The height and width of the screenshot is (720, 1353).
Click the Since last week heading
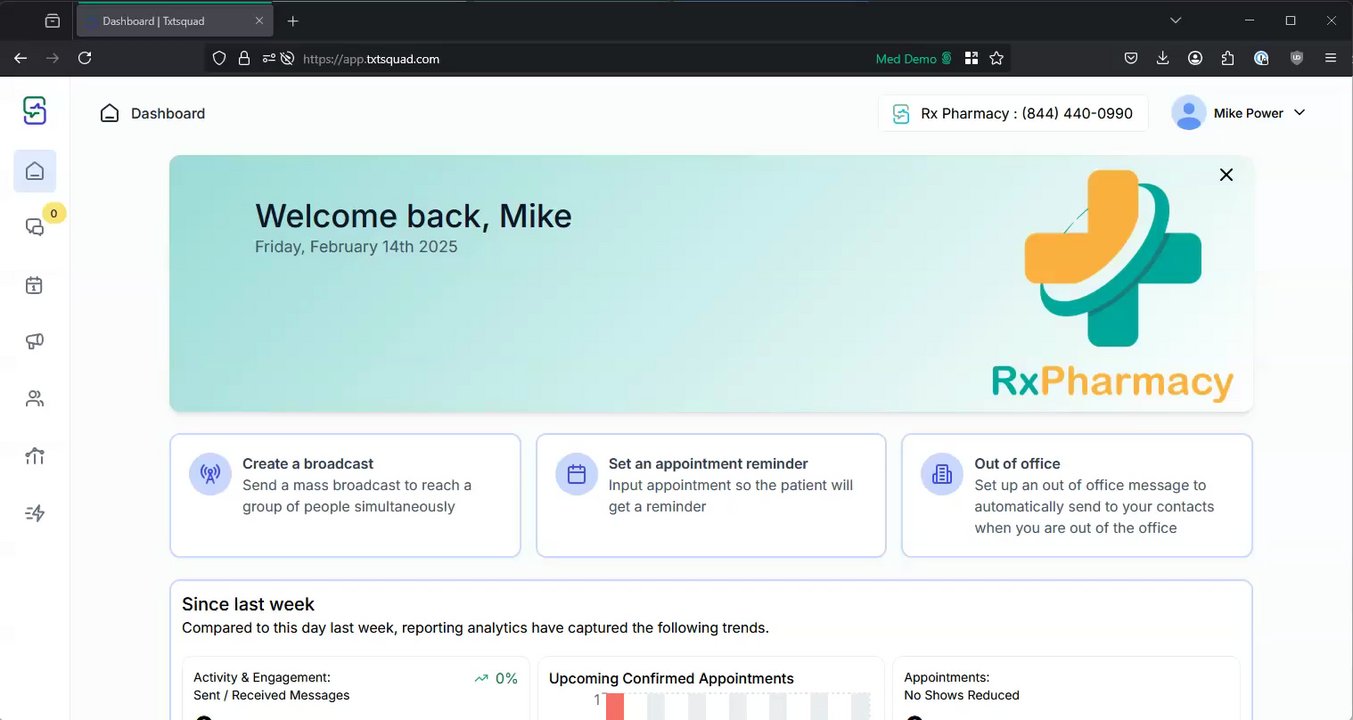click(248, 604)
